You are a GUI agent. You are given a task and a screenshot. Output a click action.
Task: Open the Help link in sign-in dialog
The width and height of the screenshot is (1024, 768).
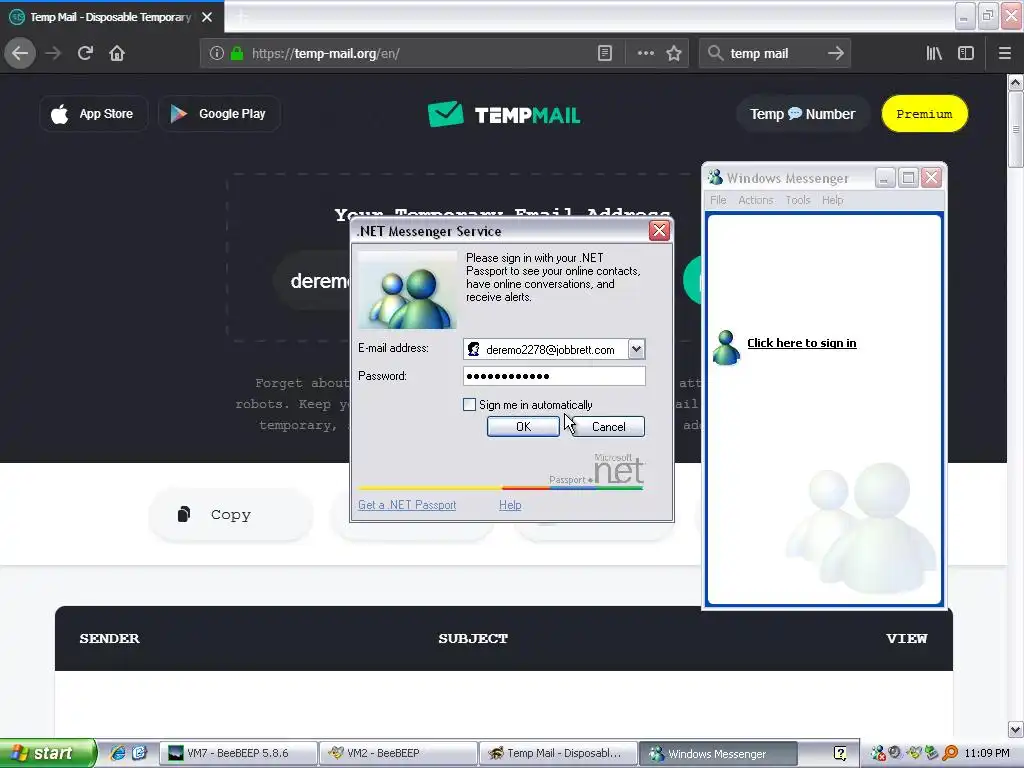click(510, 505)
